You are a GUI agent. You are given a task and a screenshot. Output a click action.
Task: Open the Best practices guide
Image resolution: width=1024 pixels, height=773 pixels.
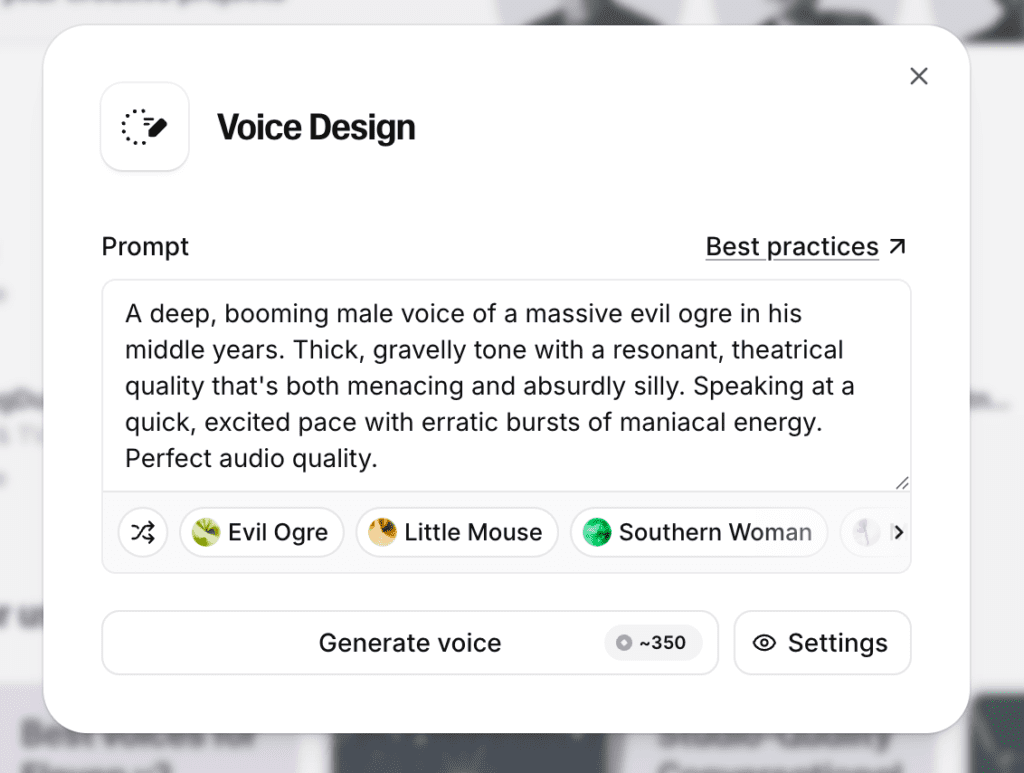tap(791, 246)
